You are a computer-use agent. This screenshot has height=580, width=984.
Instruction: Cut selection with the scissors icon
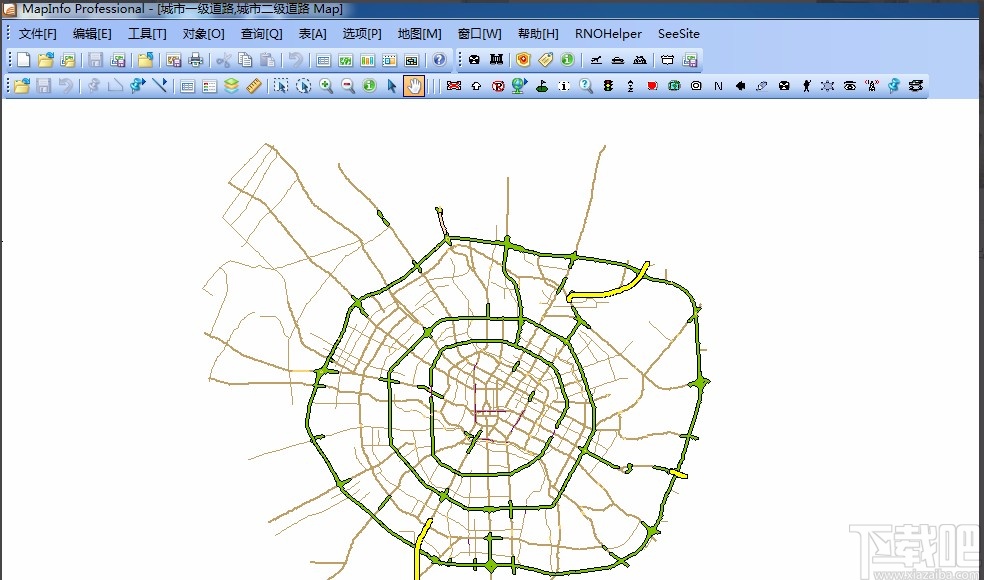(x=223, y=60)
